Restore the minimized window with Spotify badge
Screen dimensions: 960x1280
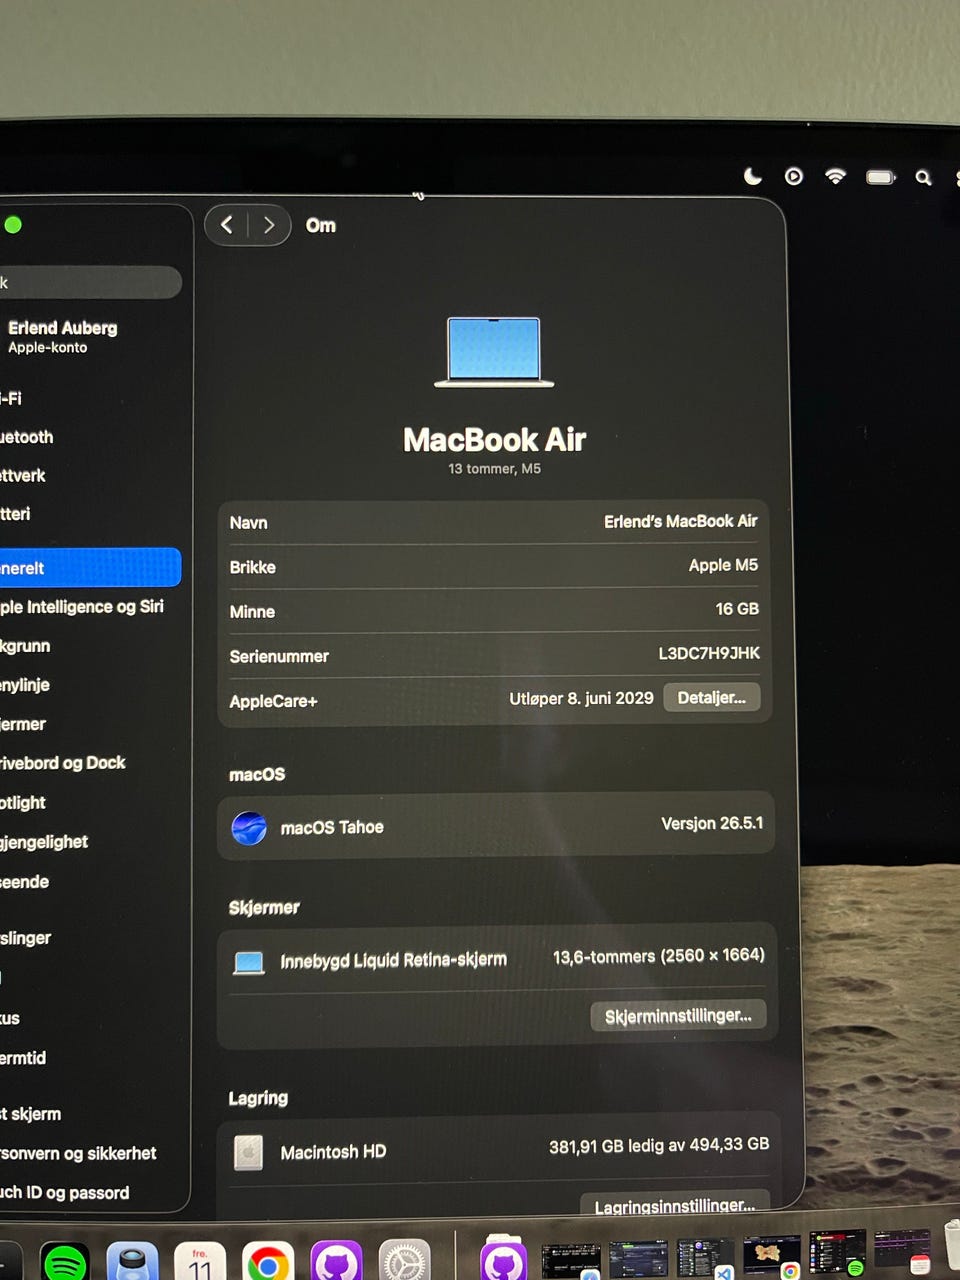(x=837, y=1254)
